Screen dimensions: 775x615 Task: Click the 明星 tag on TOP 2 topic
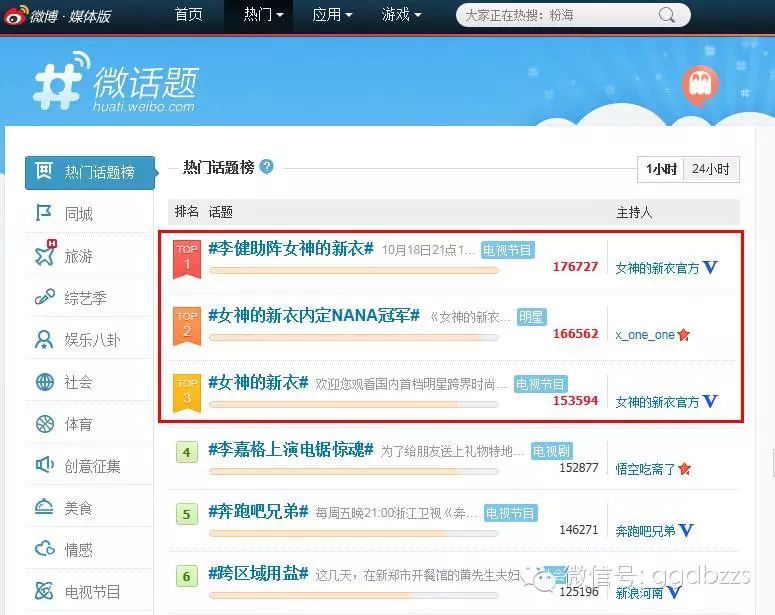531,317
